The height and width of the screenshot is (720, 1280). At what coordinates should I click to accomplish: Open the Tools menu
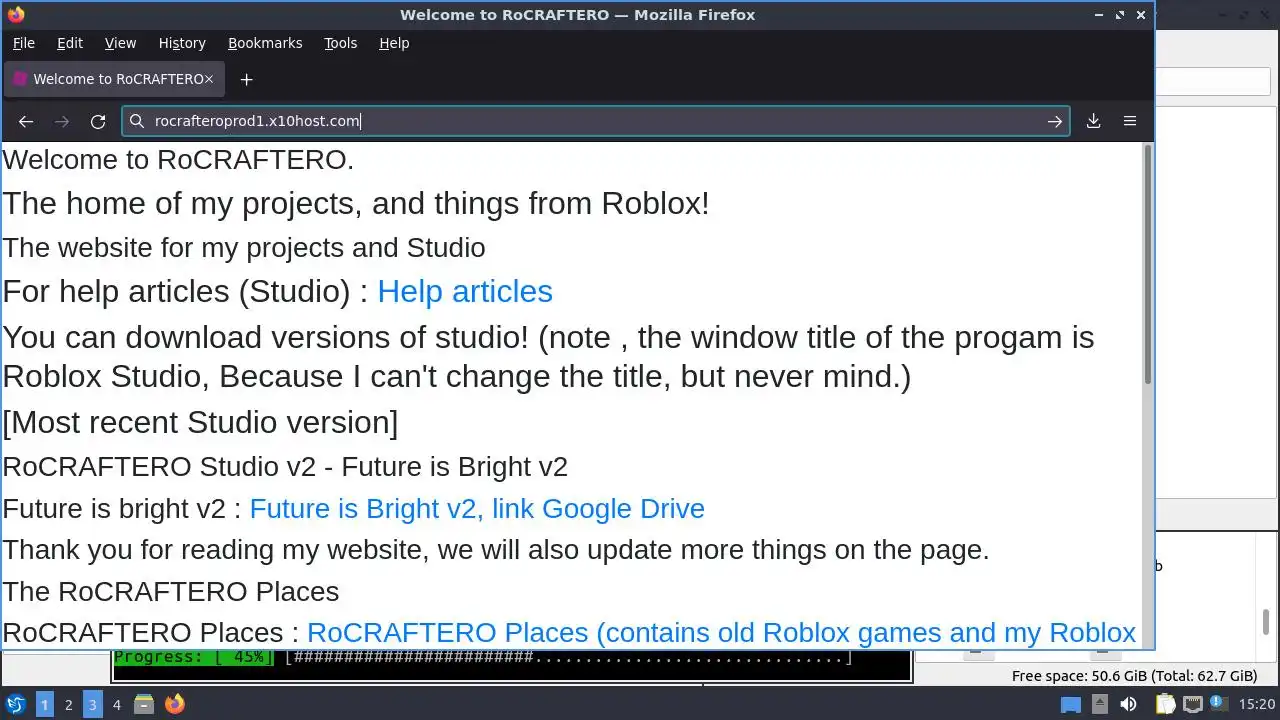tap(340, 43)
